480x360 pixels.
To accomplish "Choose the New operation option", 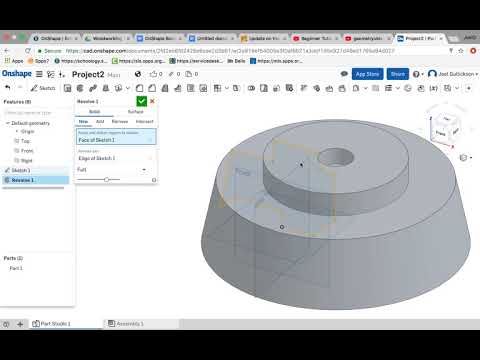I will [83, 122].
